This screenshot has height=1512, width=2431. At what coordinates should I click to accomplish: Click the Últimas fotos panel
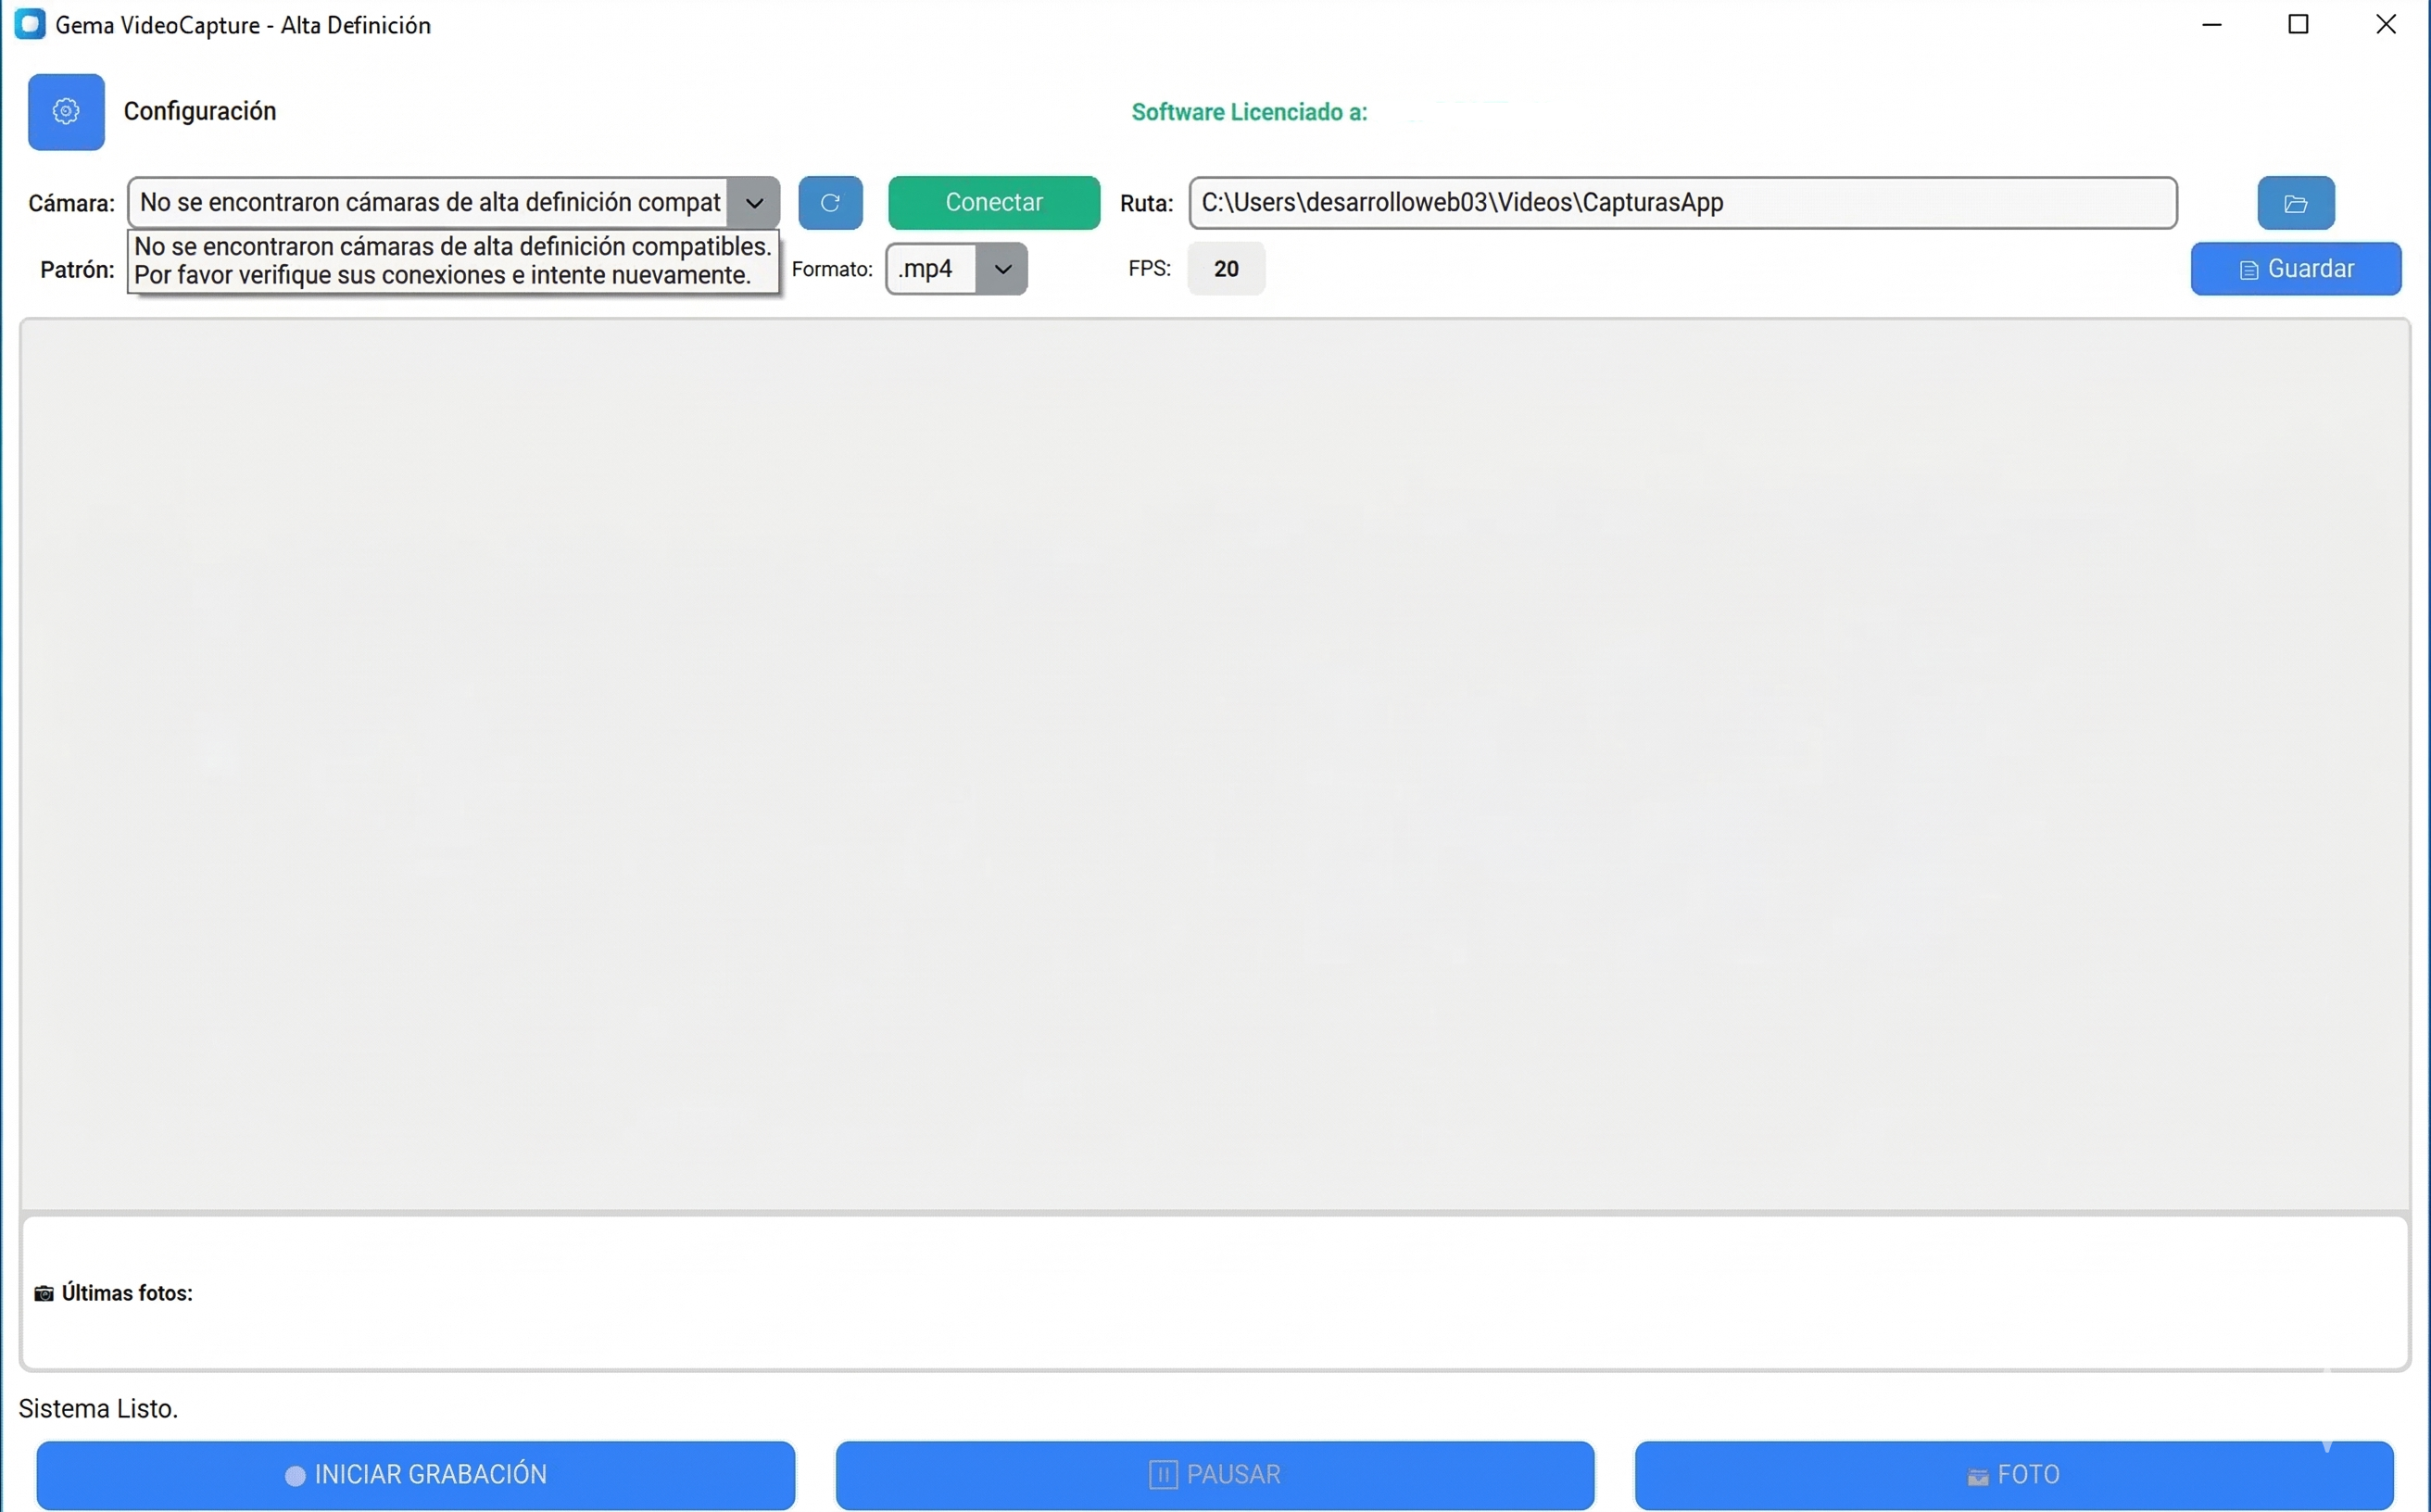pyautogui.click(x=1214, y=1292)
